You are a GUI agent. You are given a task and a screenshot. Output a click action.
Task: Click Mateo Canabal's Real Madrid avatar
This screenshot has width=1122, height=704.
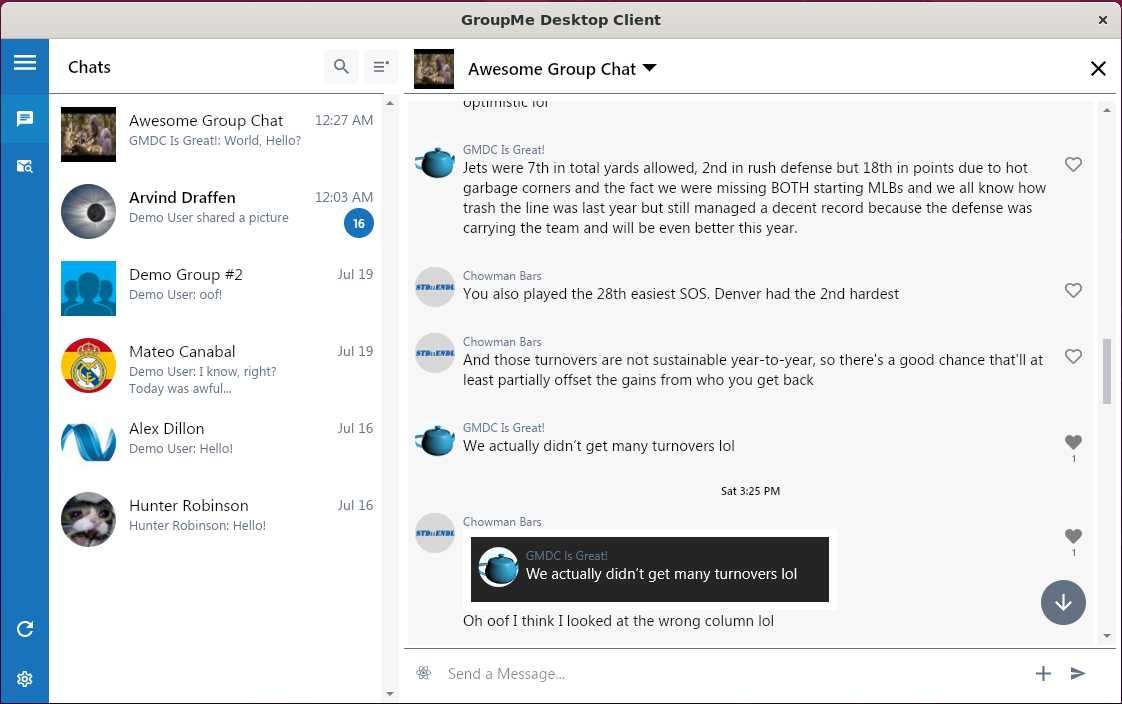tap(88, 366)
